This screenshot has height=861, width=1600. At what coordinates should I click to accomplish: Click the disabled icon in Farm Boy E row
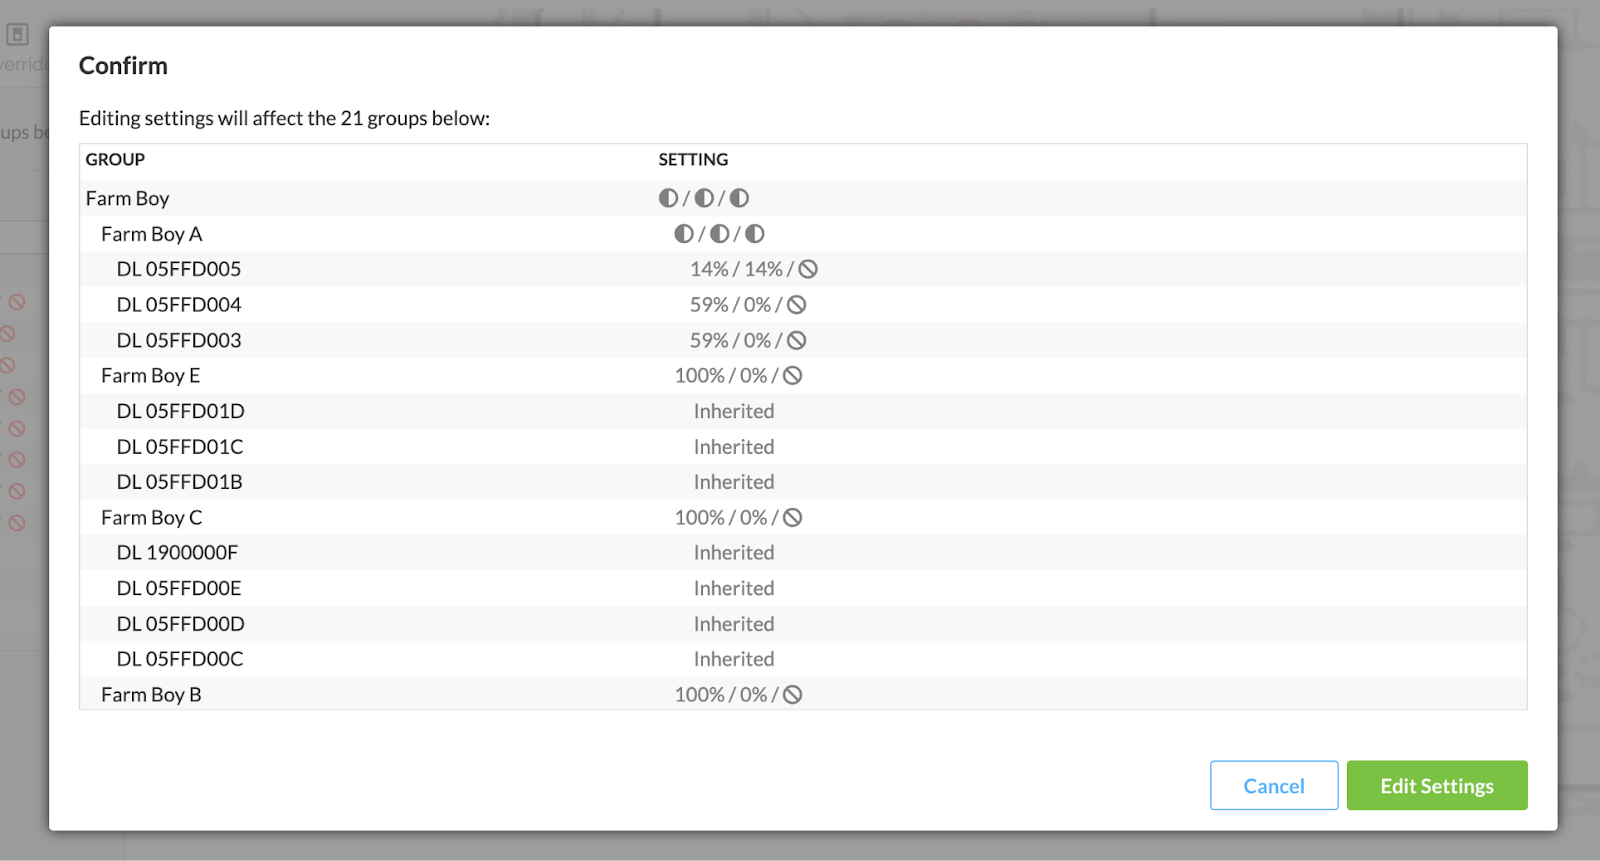(x=792, y=376)
